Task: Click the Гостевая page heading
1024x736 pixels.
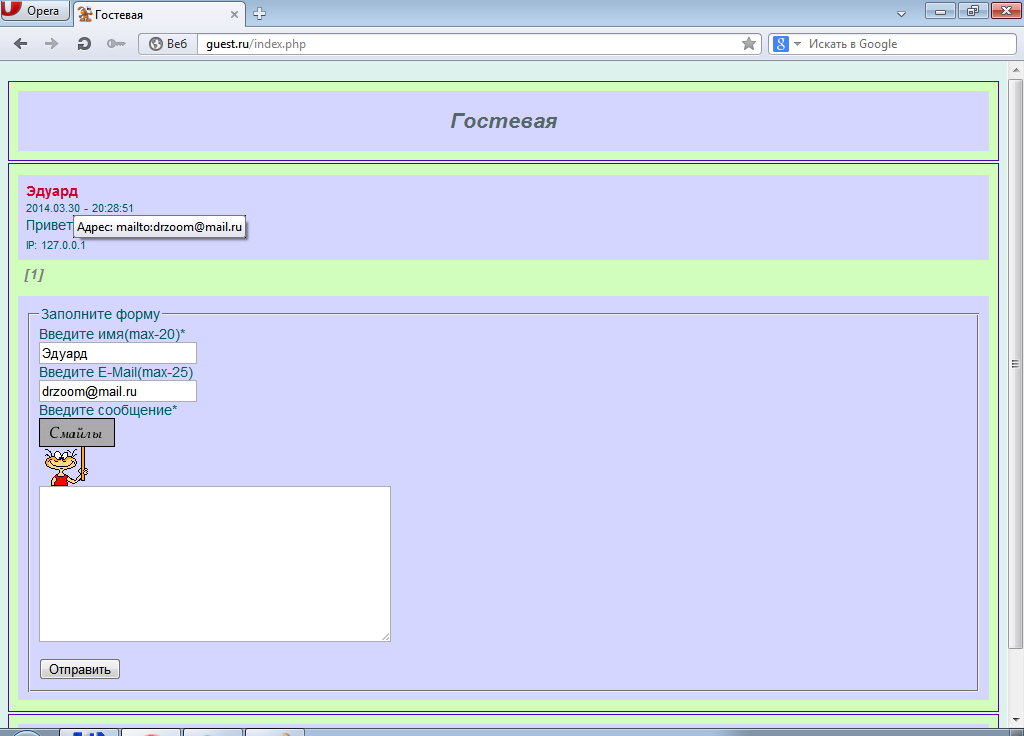Action: [504, 121]
